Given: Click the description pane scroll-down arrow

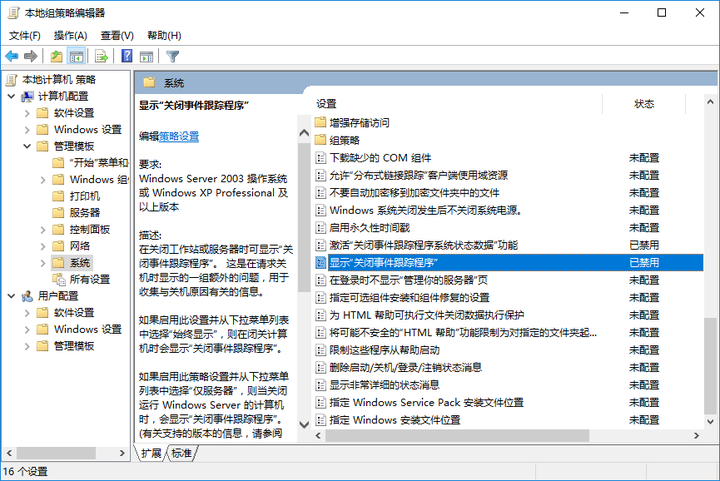Looking at the screenshot, I should (304, 424).
